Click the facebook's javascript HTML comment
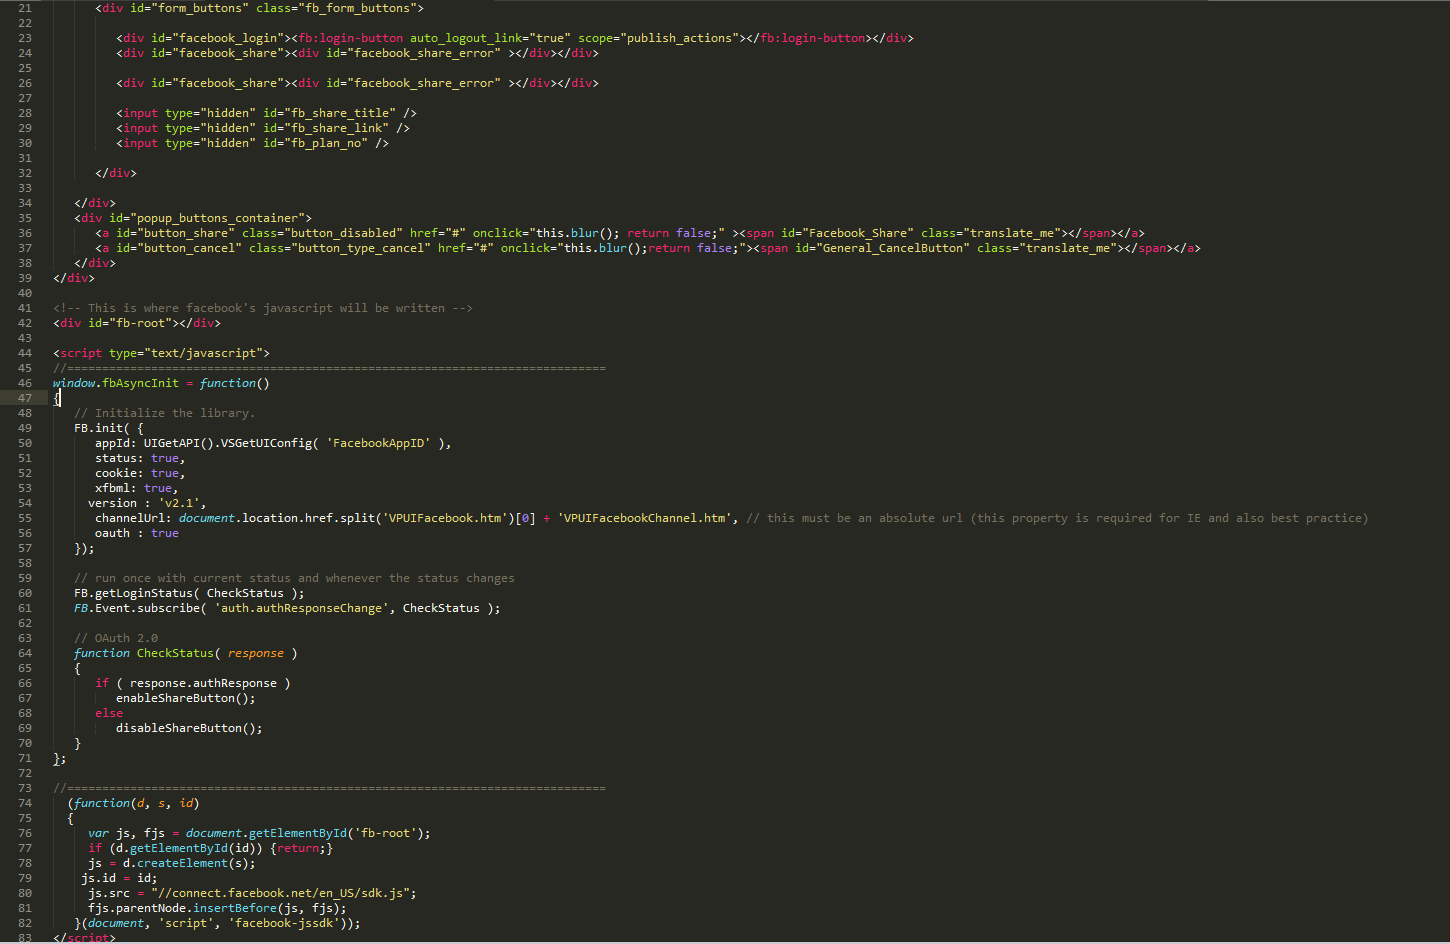Image resolution: width=1450 pixels, height=944 pixels. (263, 308)
